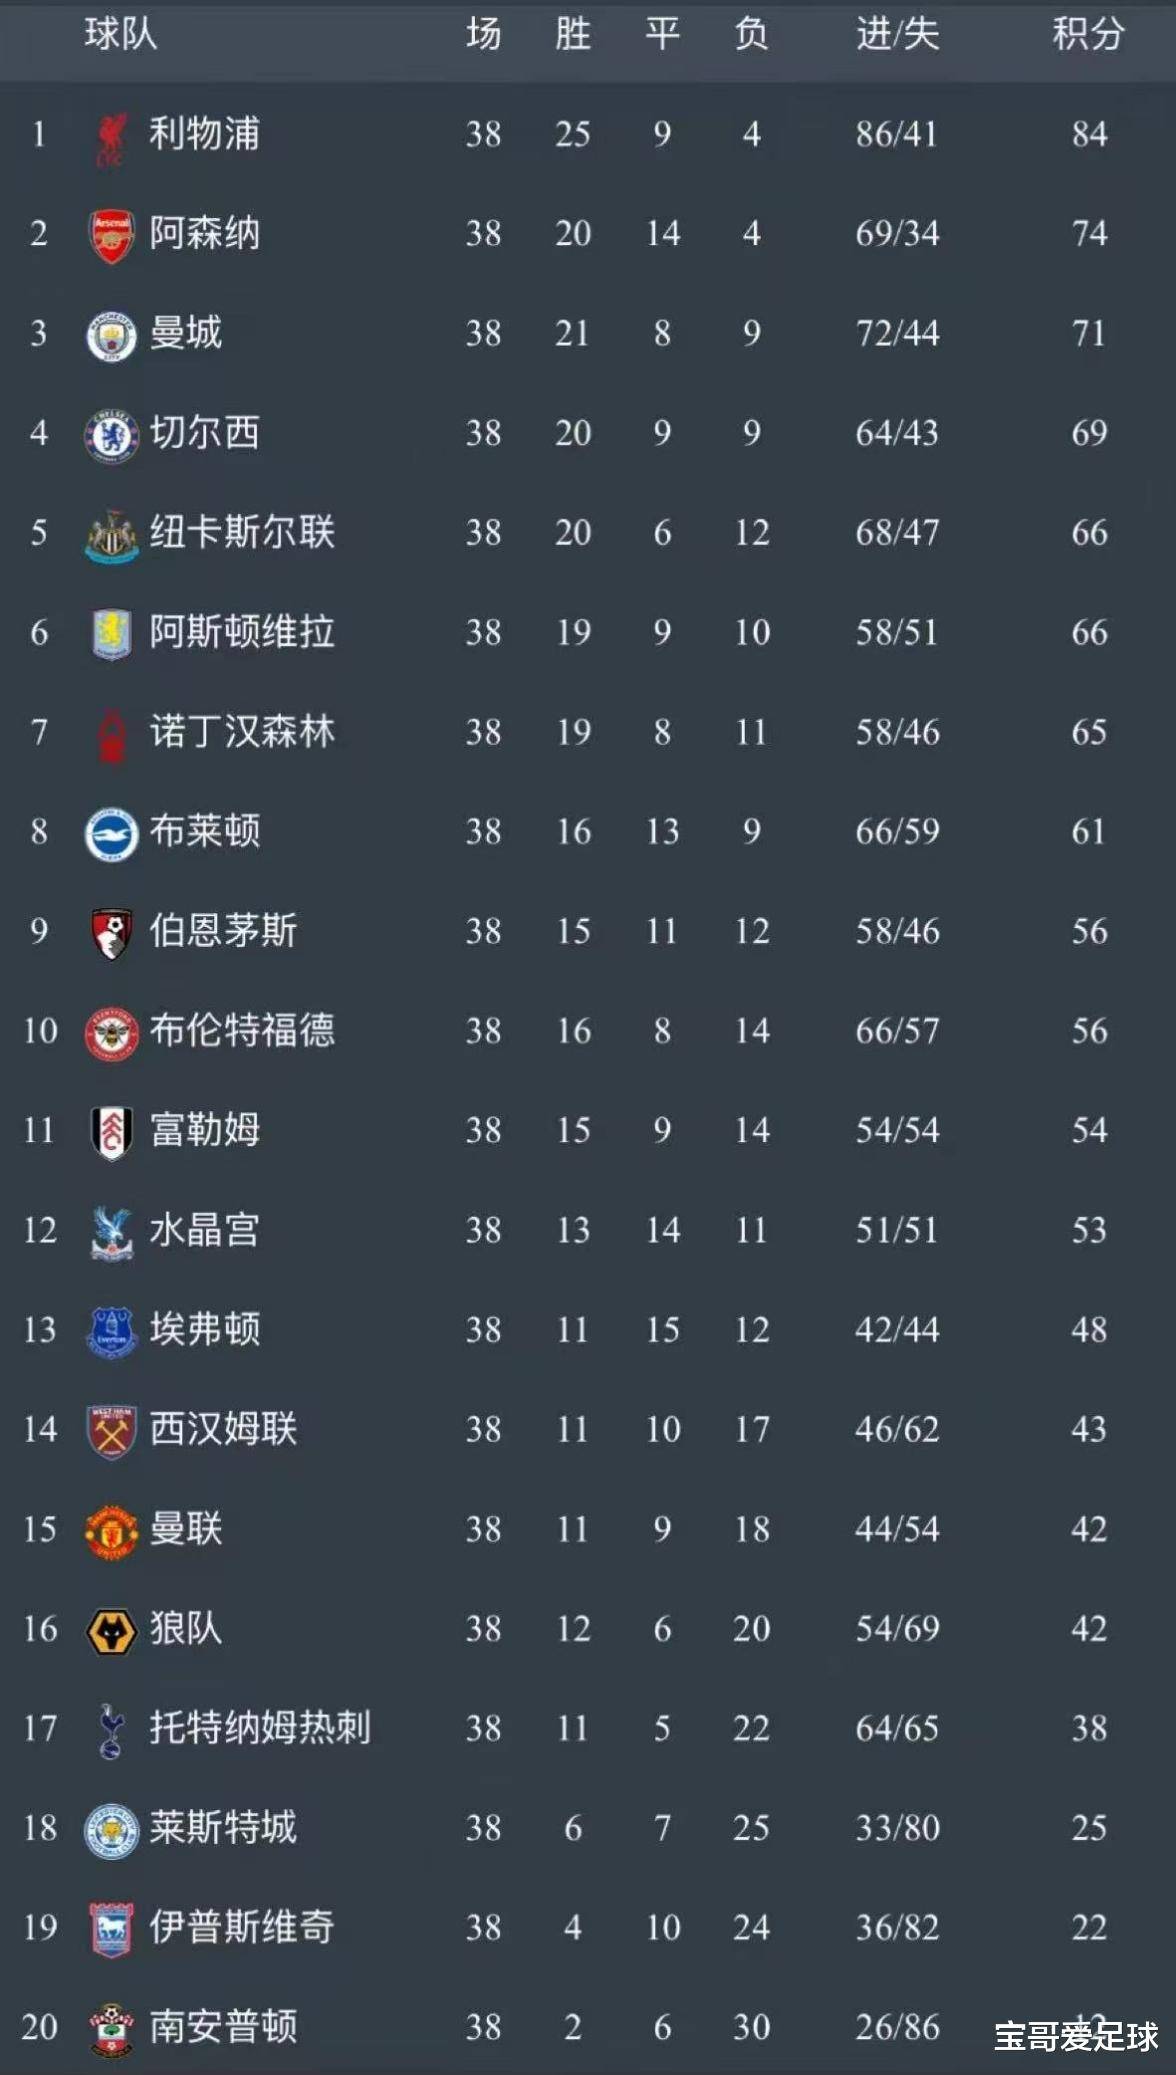This screenshot has width=1176, height=2075.
Task: Click the Leicester City badge icon
Action: pos(111,1830)
